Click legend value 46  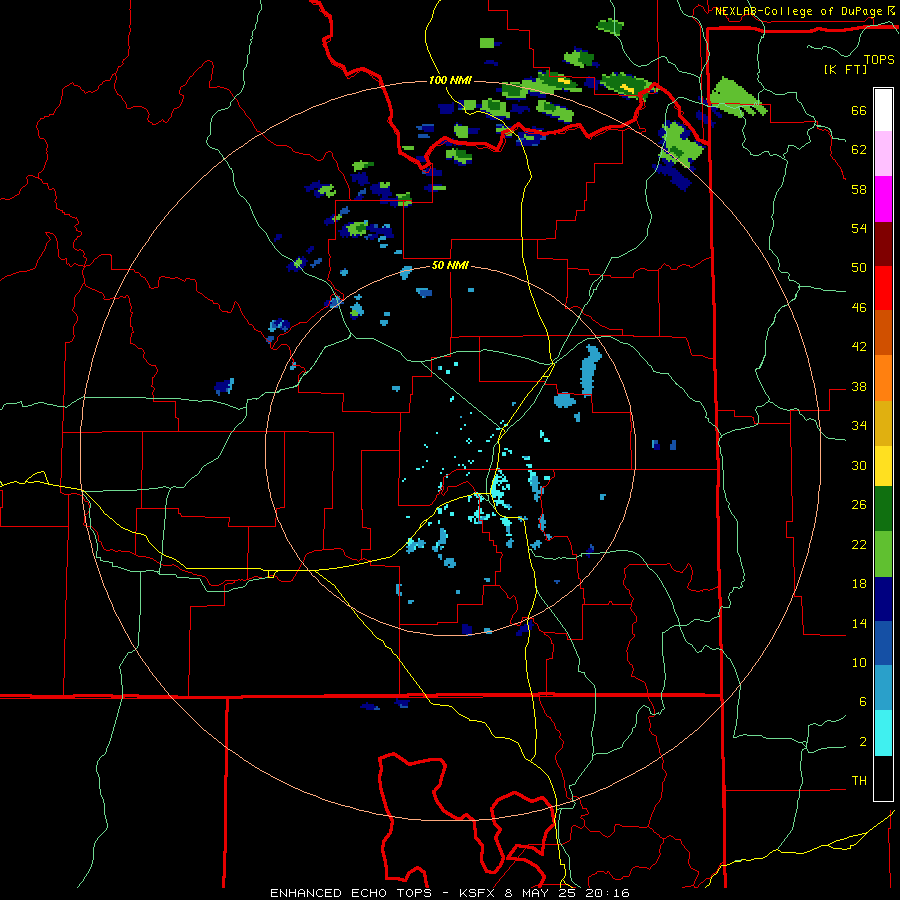859,308
